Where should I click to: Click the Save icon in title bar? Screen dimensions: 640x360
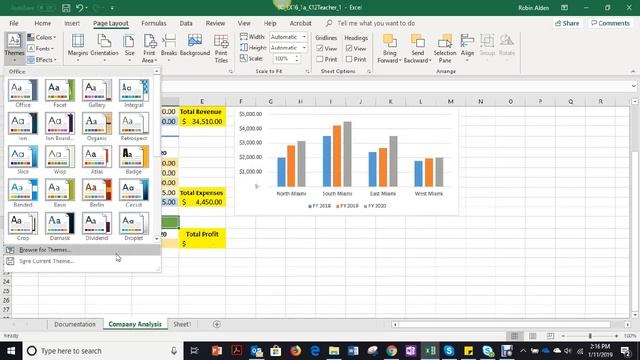pos(66,8)
